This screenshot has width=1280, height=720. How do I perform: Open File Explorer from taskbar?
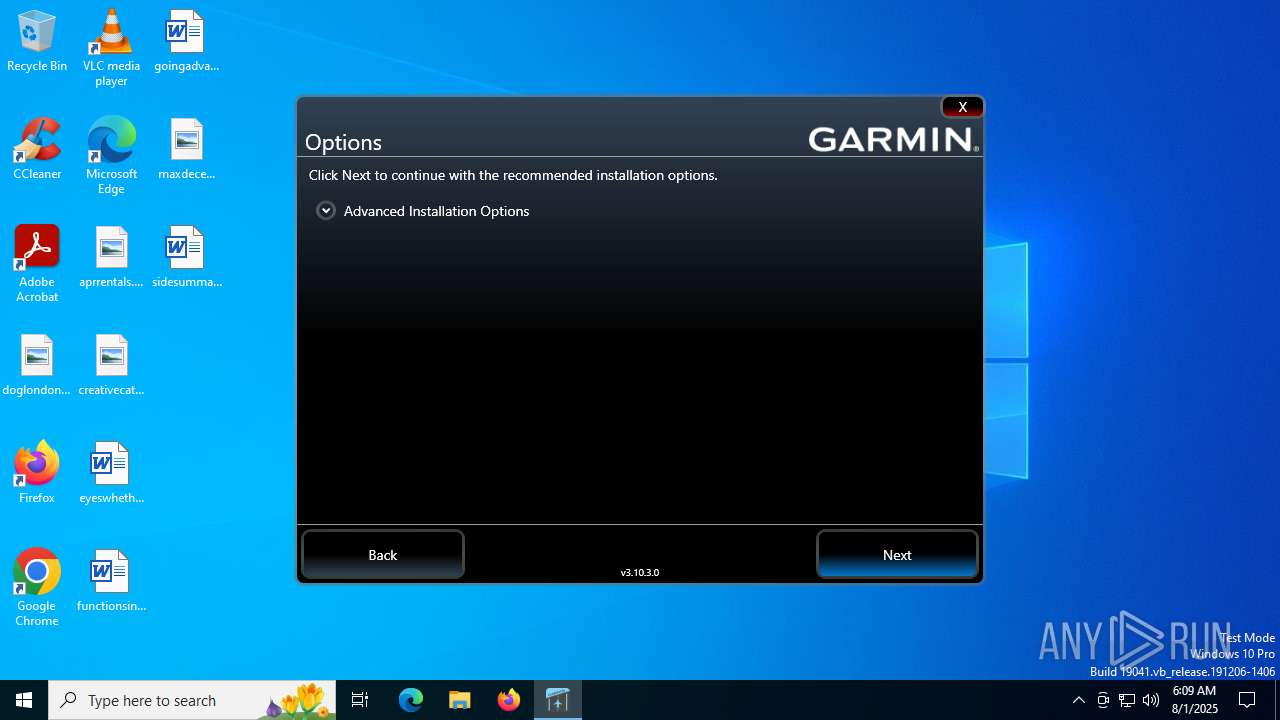pos(460,700)
